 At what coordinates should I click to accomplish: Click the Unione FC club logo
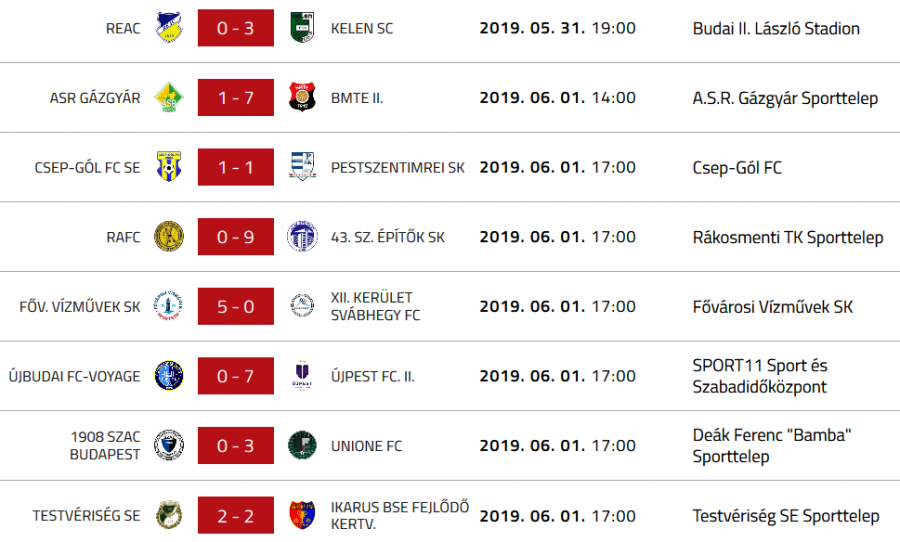[x=302, y=446]
